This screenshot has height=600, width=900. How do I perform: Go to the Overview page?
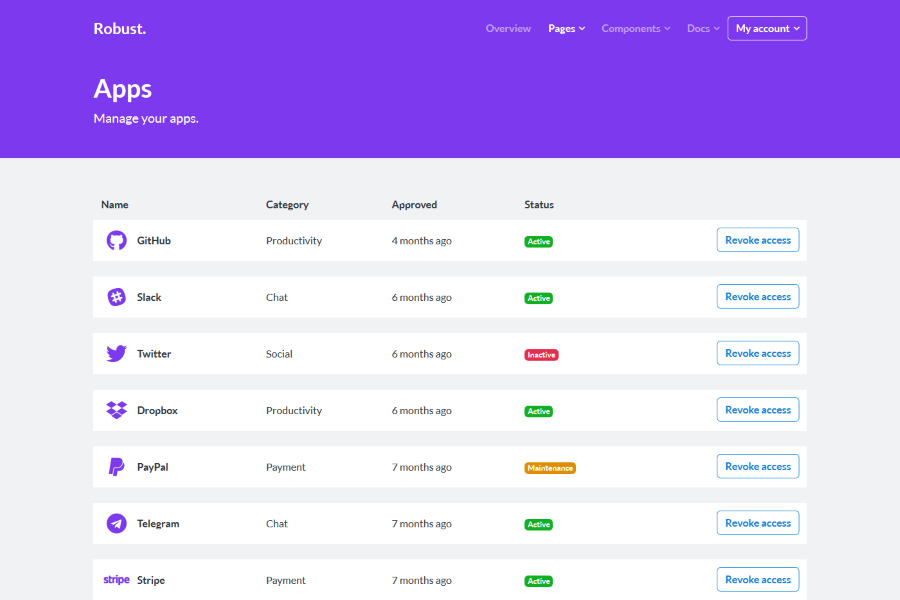[508, 29]
